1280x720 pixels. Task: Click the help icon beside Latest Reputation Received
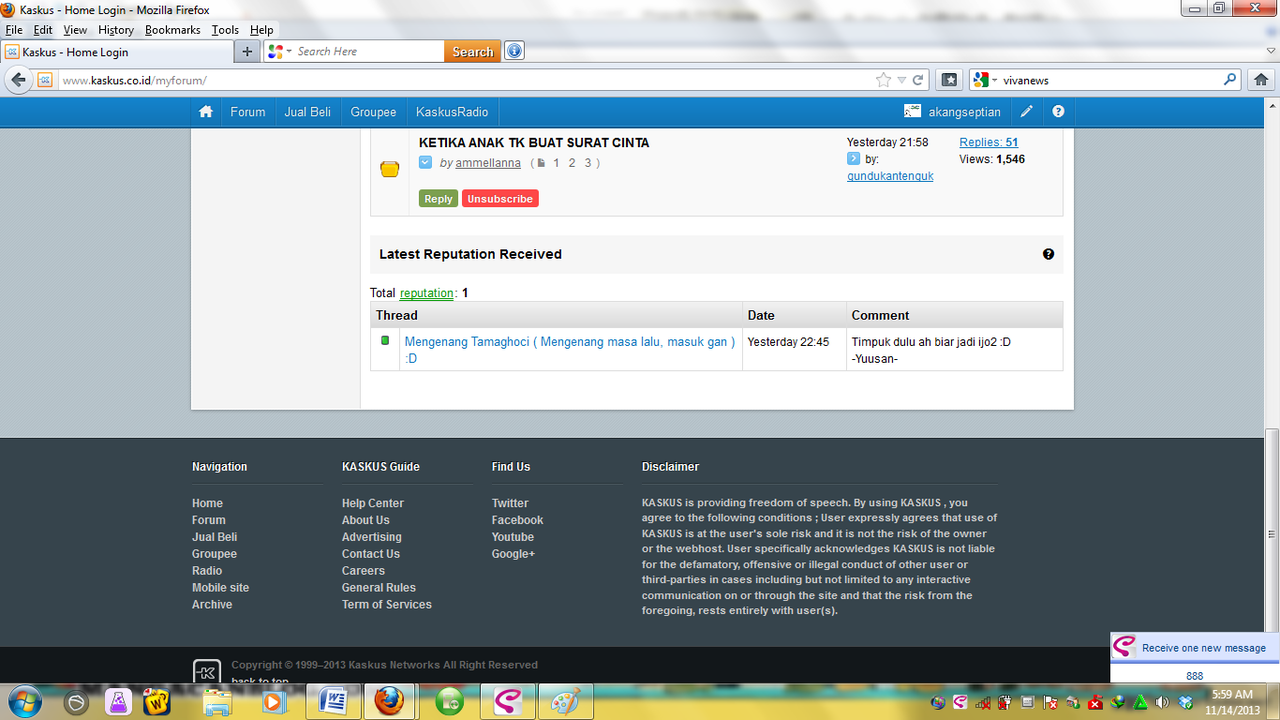[1048, 254]
